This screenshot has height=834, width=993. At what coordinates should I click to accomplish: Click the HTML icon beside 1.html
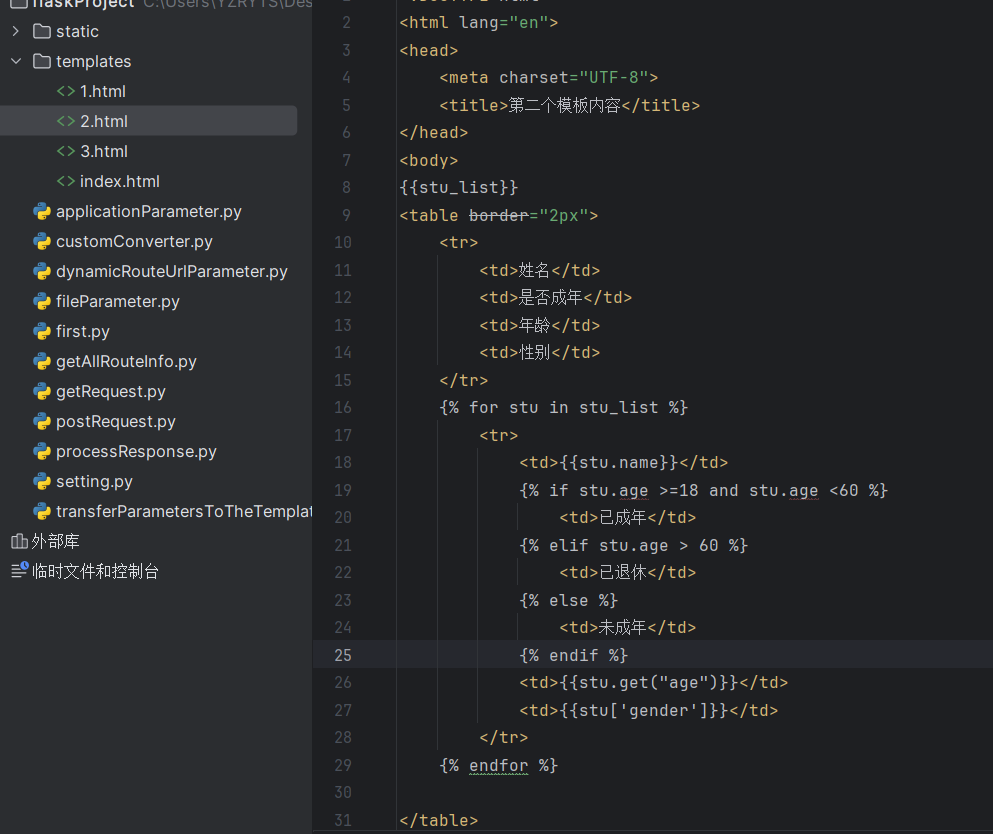pyautogui.click(x=66, y=91)
